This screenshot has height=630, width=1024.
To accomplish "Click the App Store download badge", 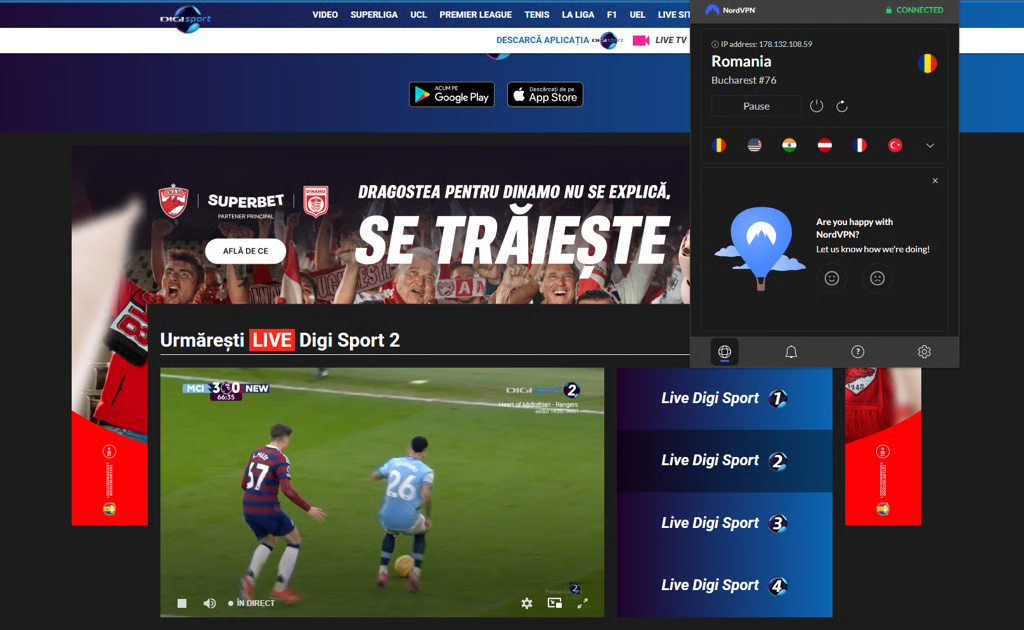I will pyautogui.click(x=545, y=95).
